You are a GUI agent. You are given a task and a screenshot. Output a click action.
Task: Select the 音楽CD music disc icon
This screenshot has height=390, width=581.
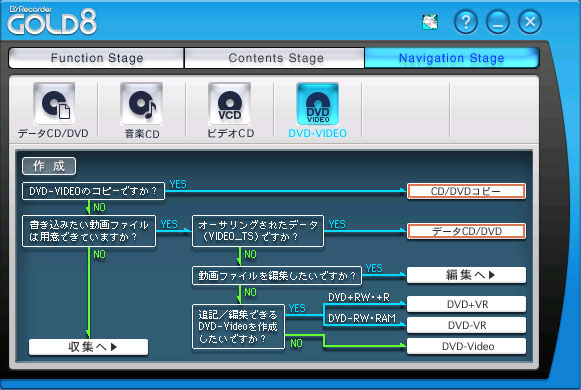pos(142,104)
